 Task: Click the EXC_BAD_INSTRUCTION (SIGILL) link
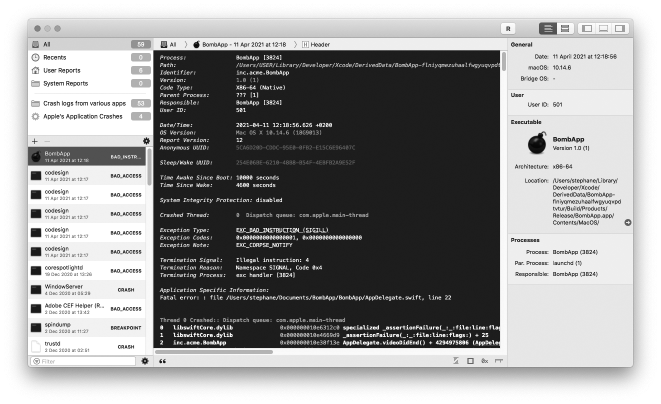tap(282, 230)
